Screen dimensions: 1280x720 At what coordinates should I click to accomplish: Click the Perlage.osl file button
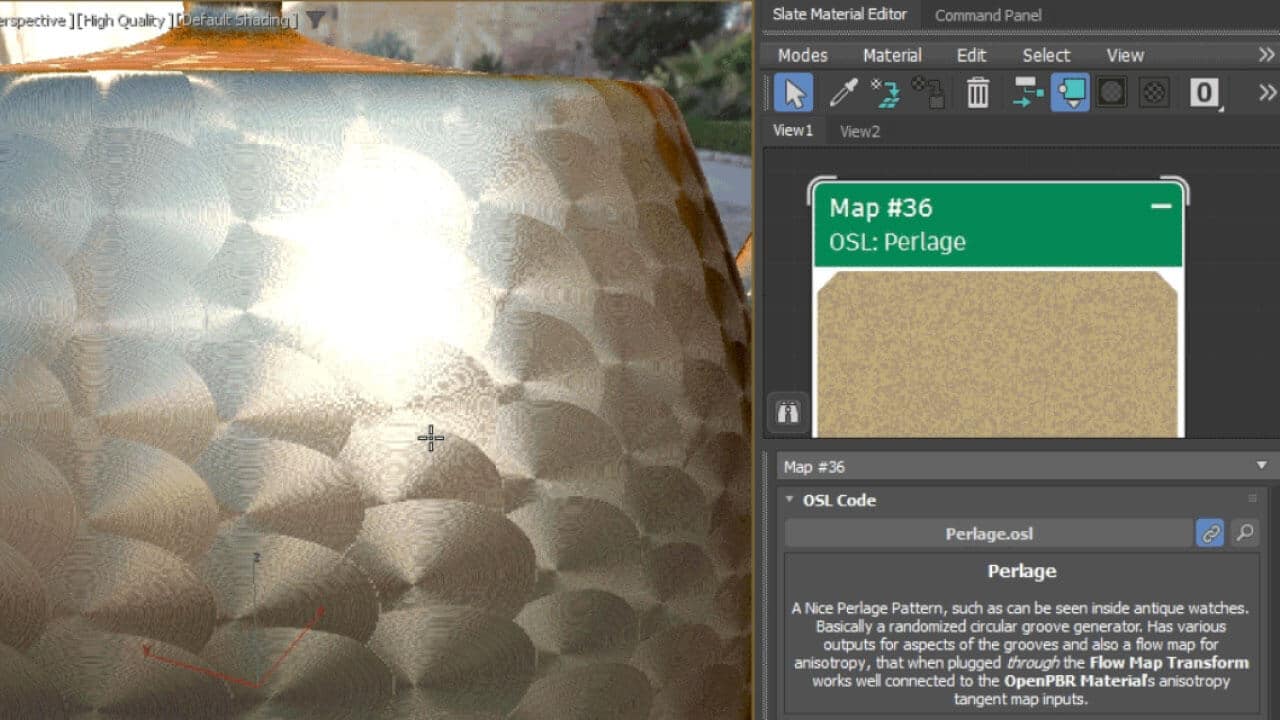click(988, 533)
